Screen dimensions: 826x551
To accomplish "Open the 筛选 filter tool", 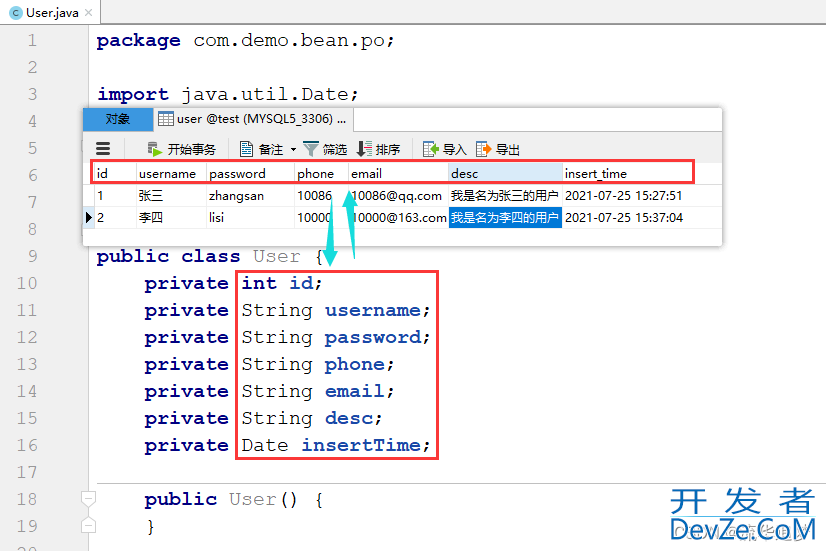I will (325, 150).
